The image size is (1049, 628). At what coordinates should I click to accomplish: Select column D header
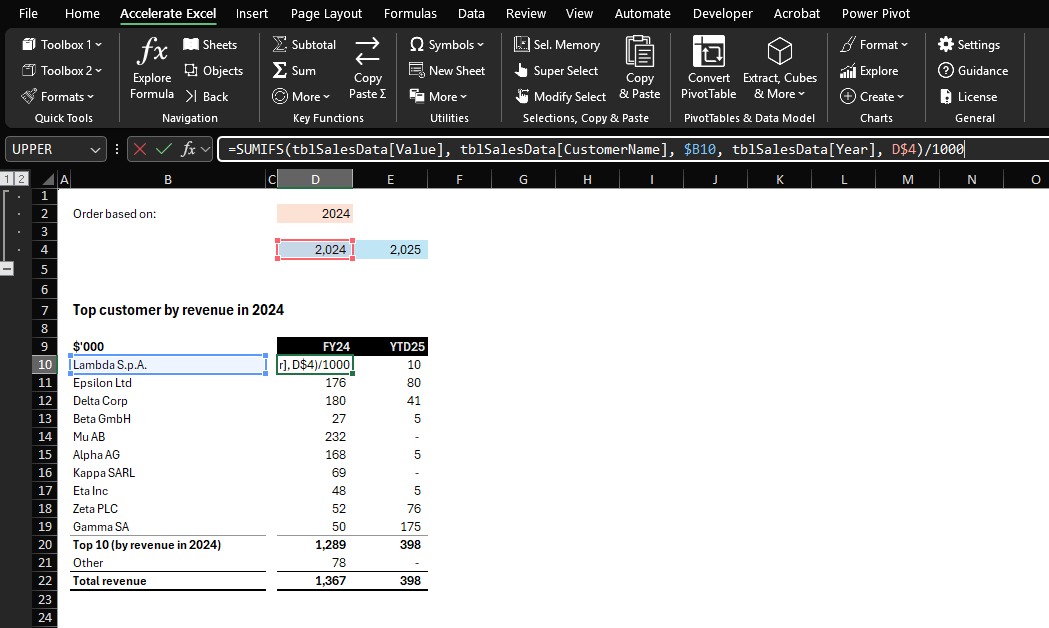315,179
